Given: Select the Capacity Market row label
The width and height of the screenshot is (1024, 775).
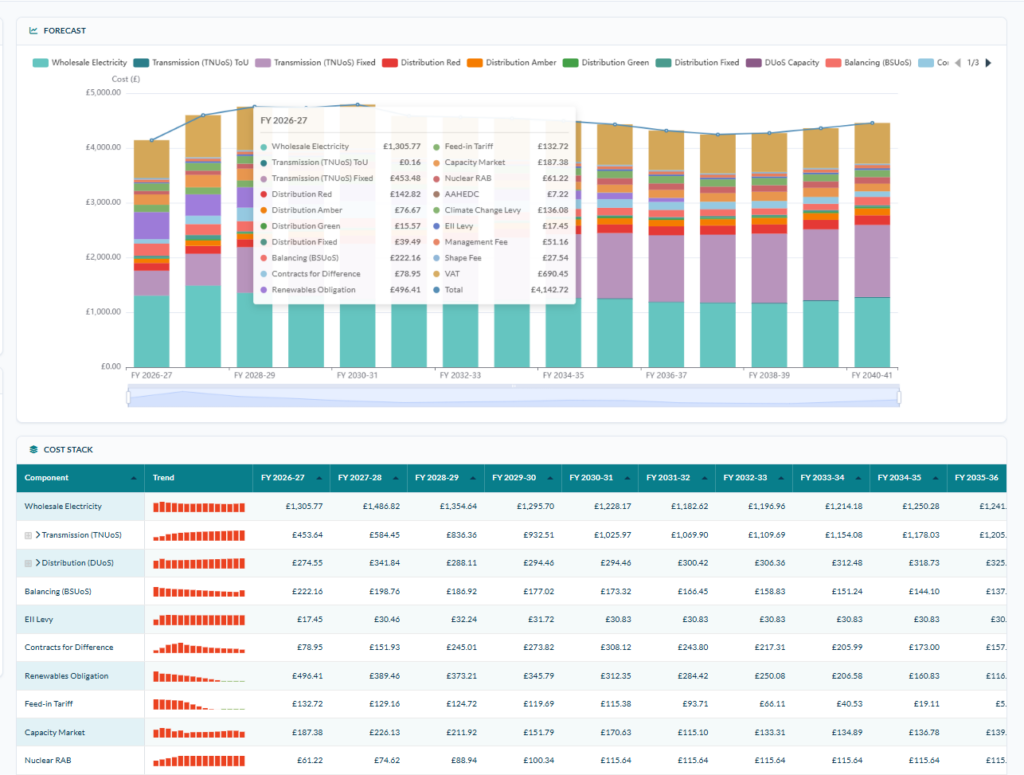Looking at the screenshot, I should pyautogui.click(x=55, y=733).
